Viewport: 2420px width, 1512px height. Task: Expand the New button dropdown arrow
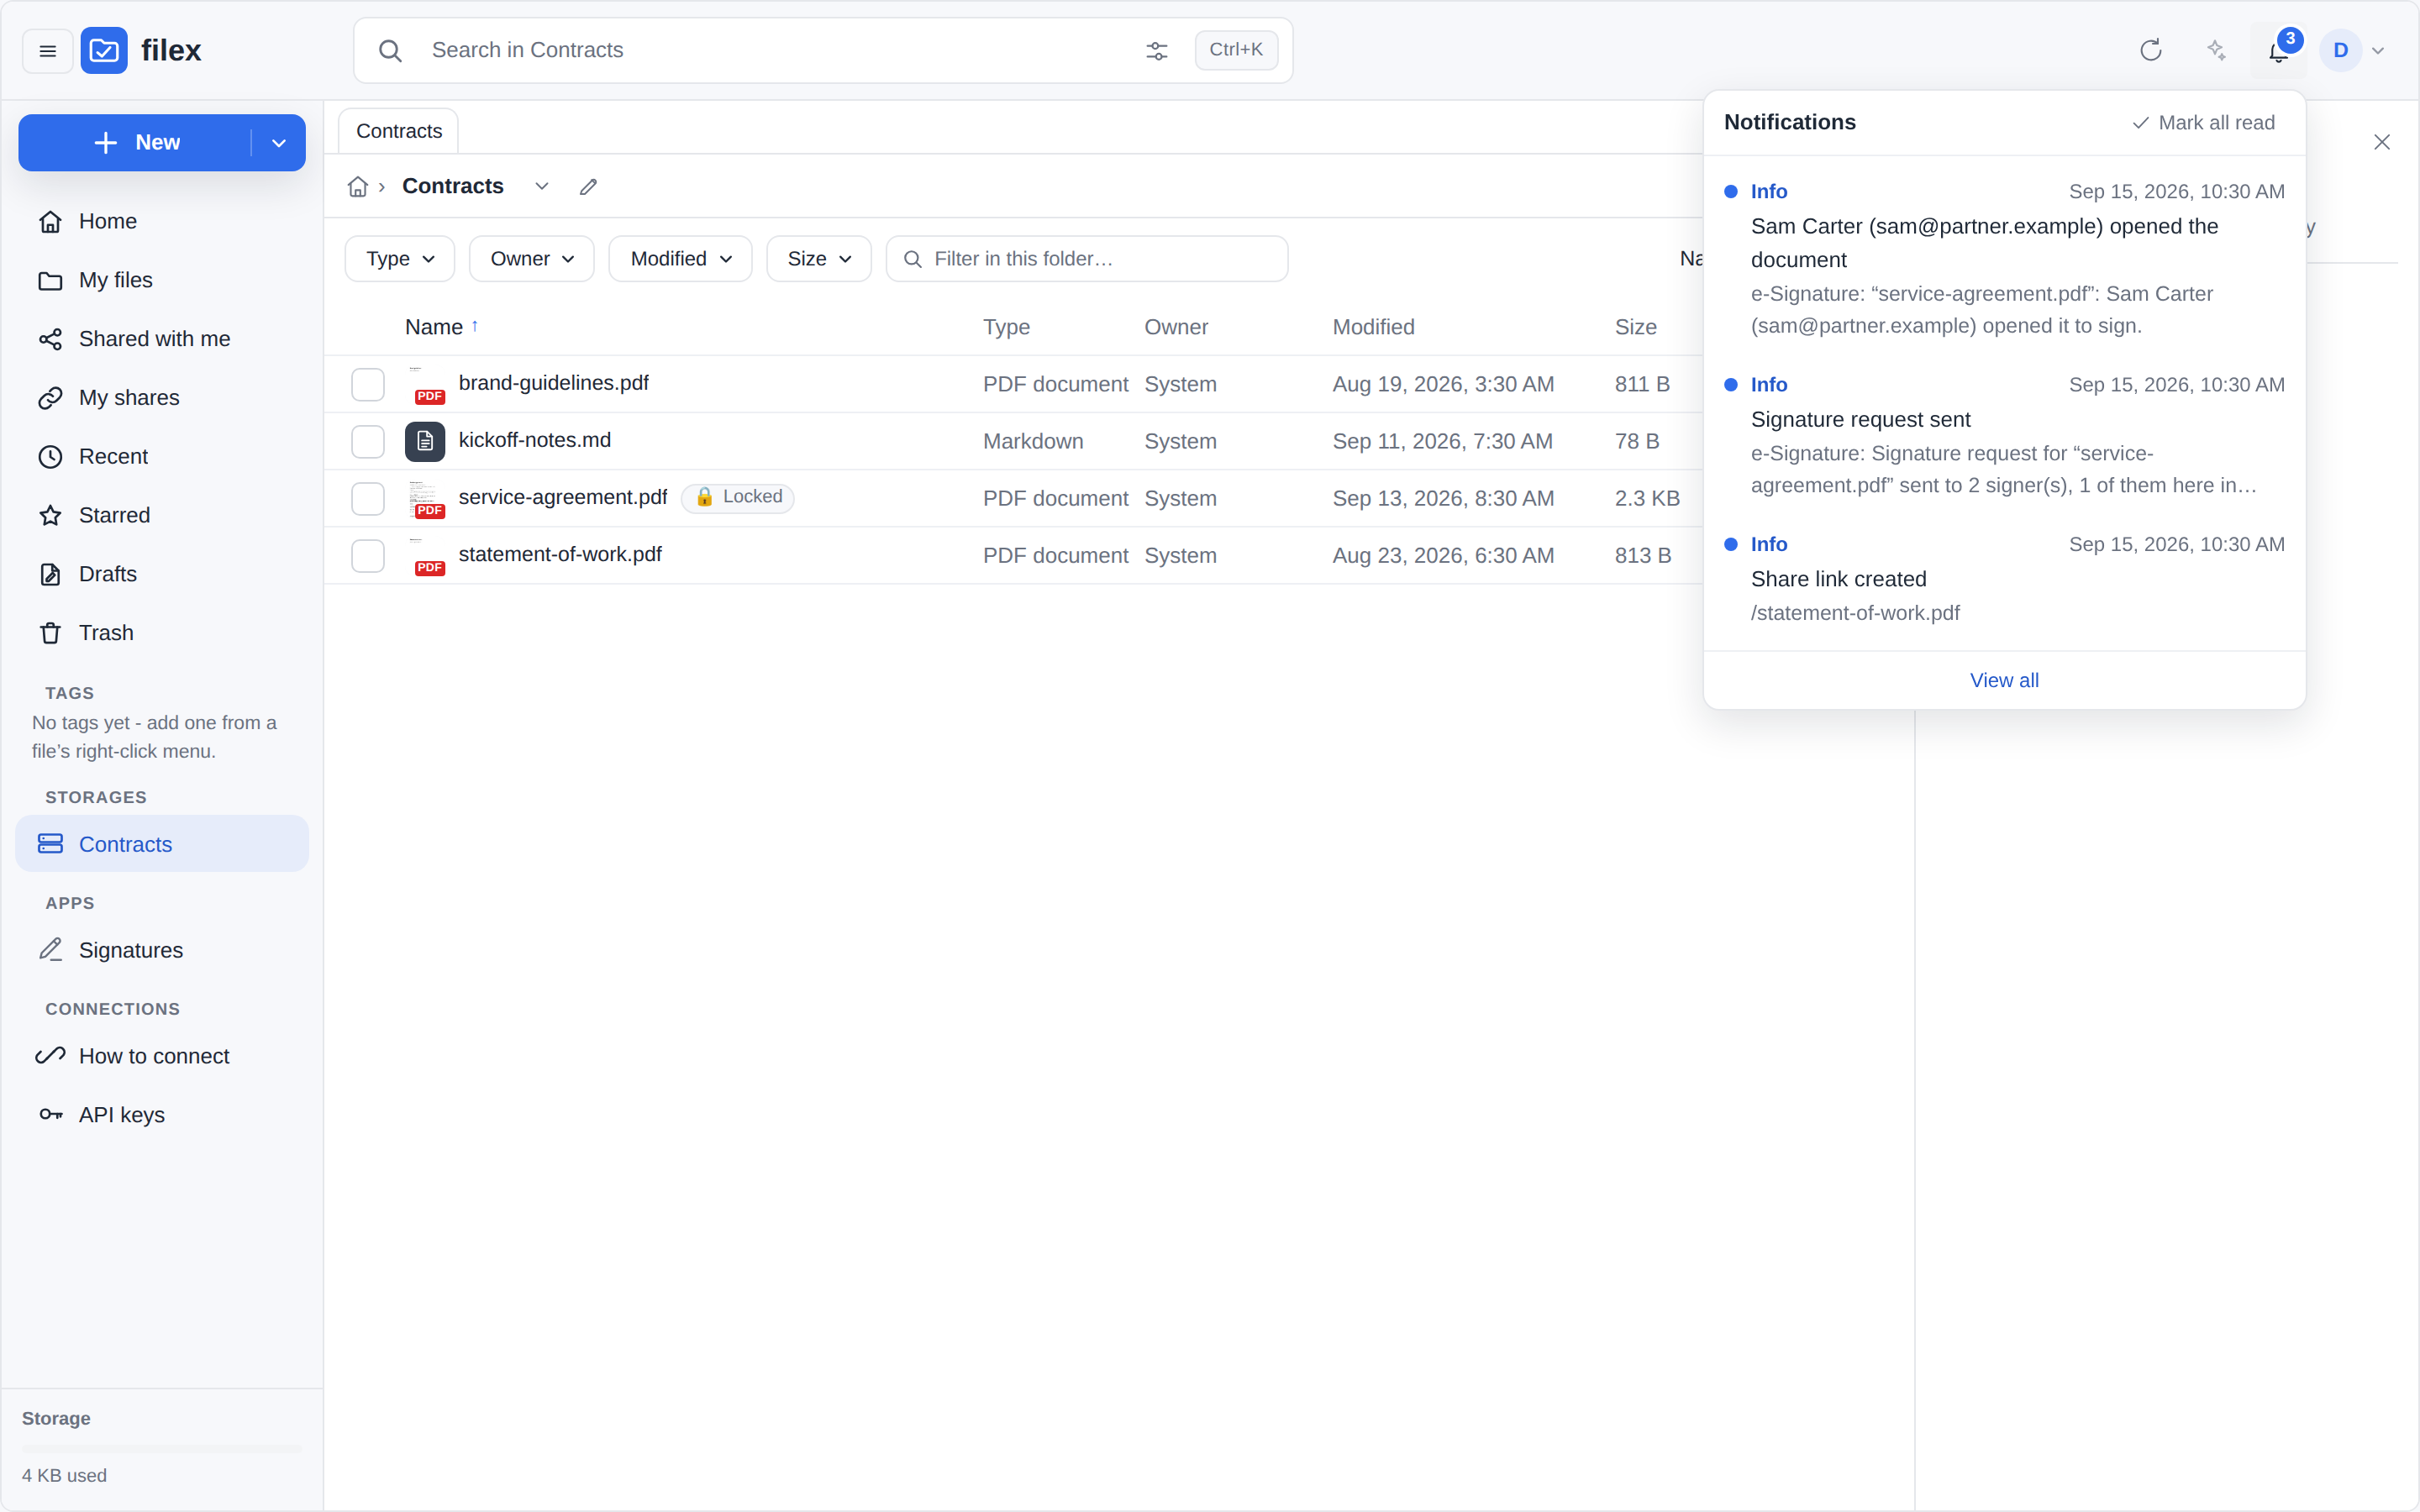[279, 143]
